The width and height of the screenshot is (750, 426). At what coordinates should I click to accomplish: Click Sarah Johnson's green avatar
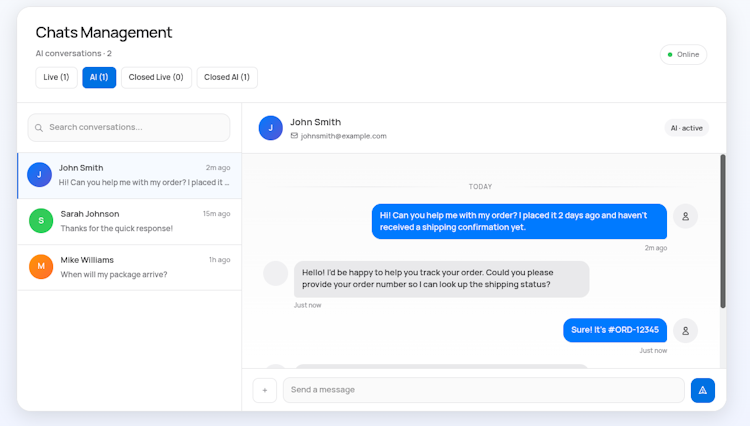coord(41,221)
